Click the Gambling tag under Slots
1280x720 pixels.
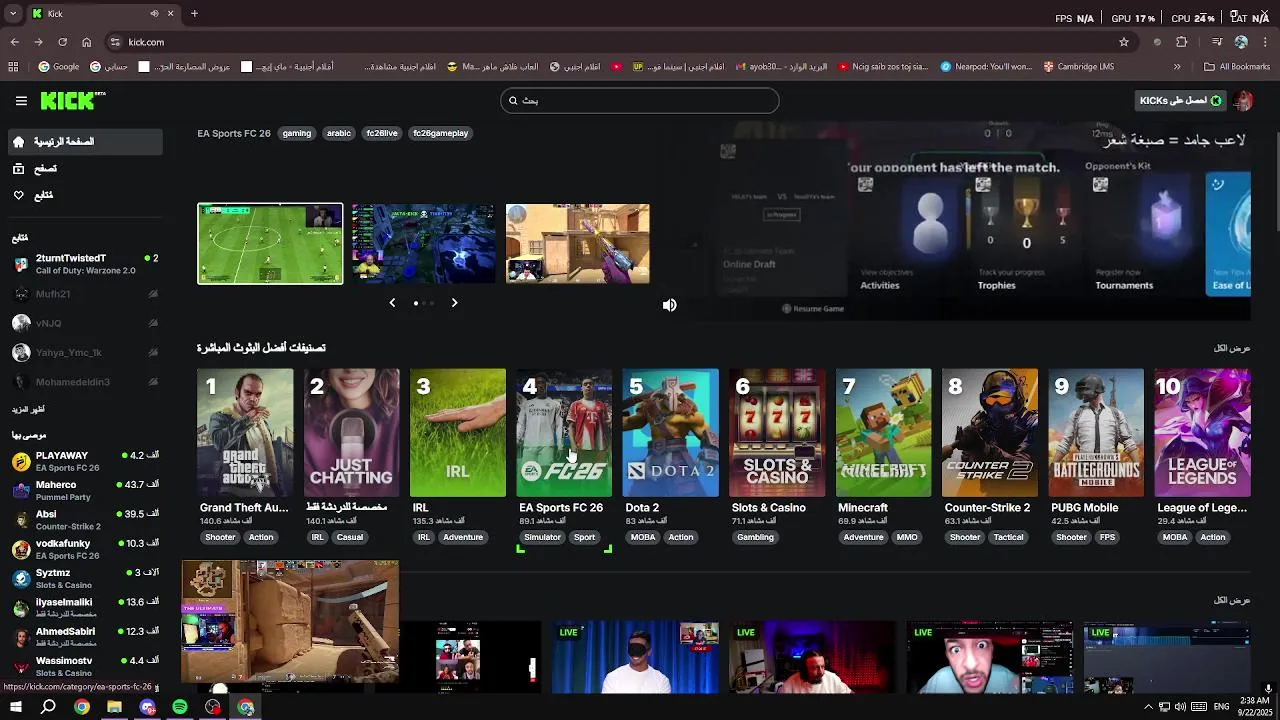(x=755, y=537)
